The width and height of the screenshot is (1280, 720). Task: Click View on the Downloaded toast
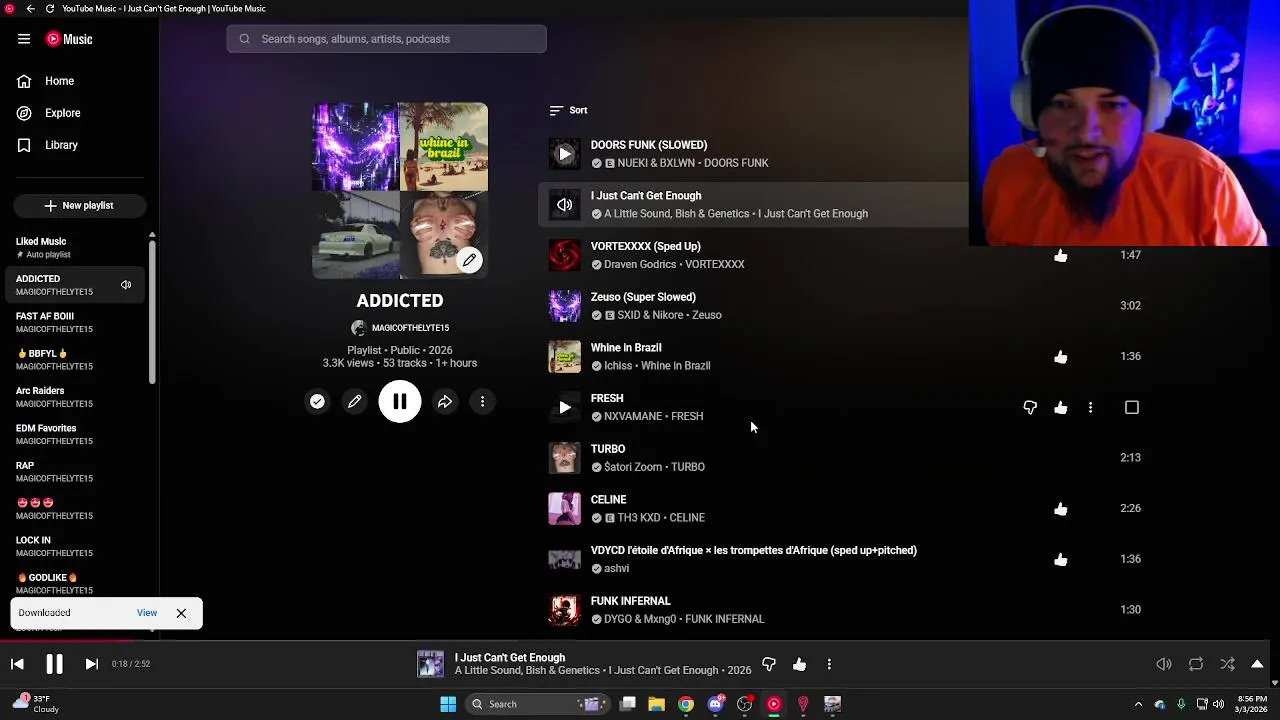tap(147, 613)
